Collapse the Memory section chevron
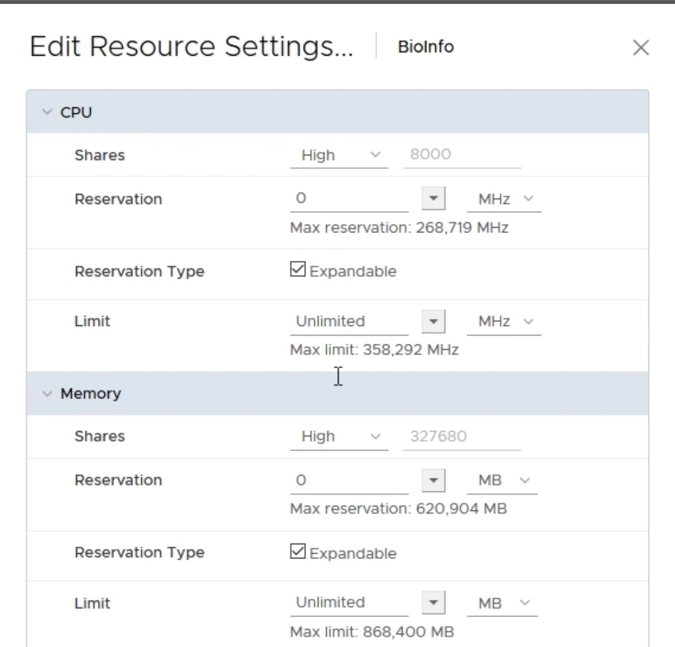The width and height of the screenshot is (675, 647). coord(47,394)
